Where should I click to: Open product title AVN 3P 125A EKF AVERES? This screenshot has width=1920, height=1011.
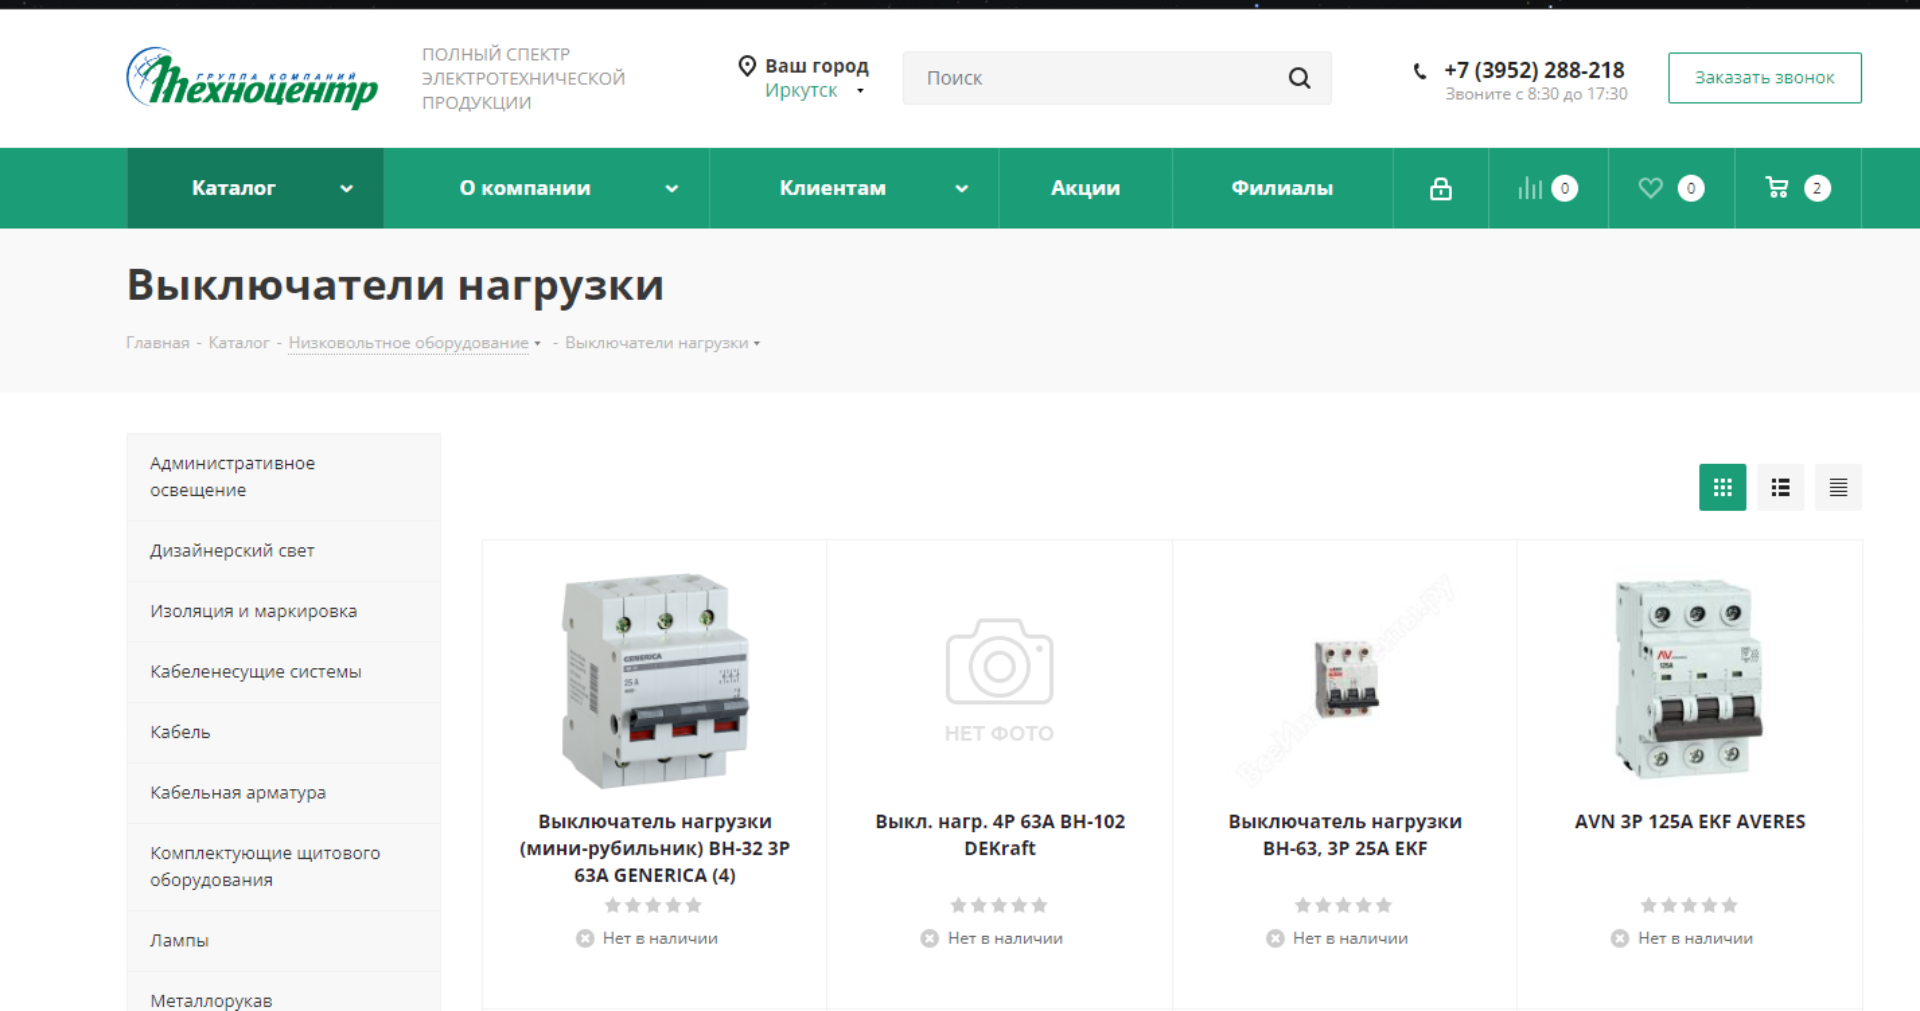tap(1690, 822)
